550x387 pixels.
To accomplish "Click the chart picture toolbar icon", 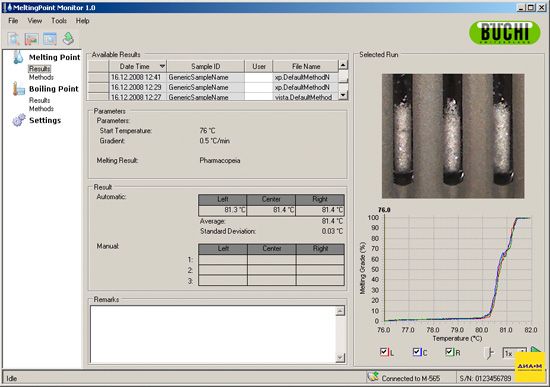I will tap(32, 39).
